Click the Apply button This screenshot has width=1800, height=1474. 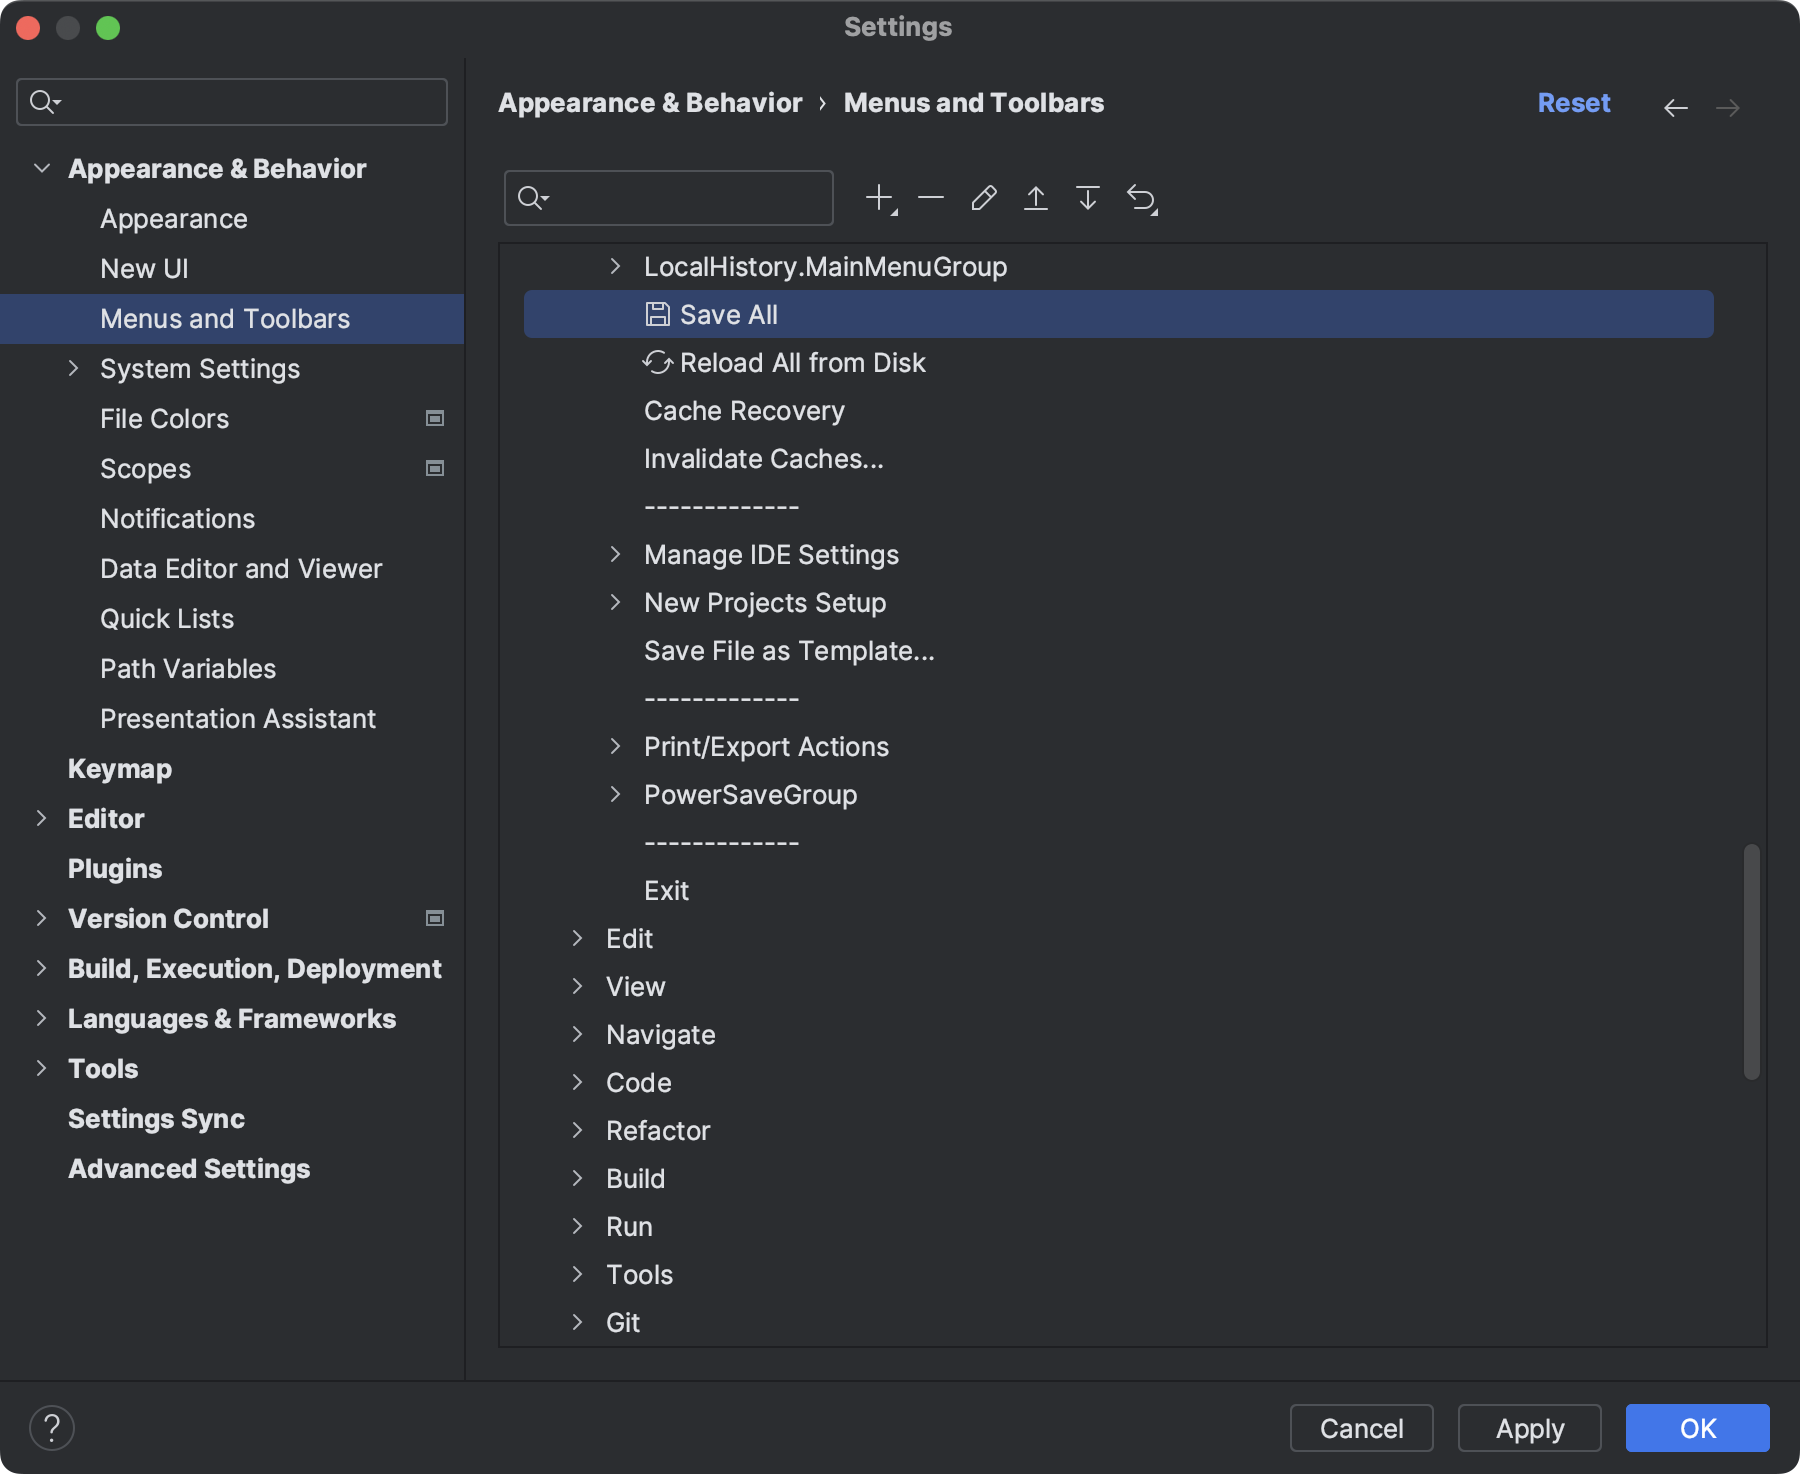pos(1529,1428)
